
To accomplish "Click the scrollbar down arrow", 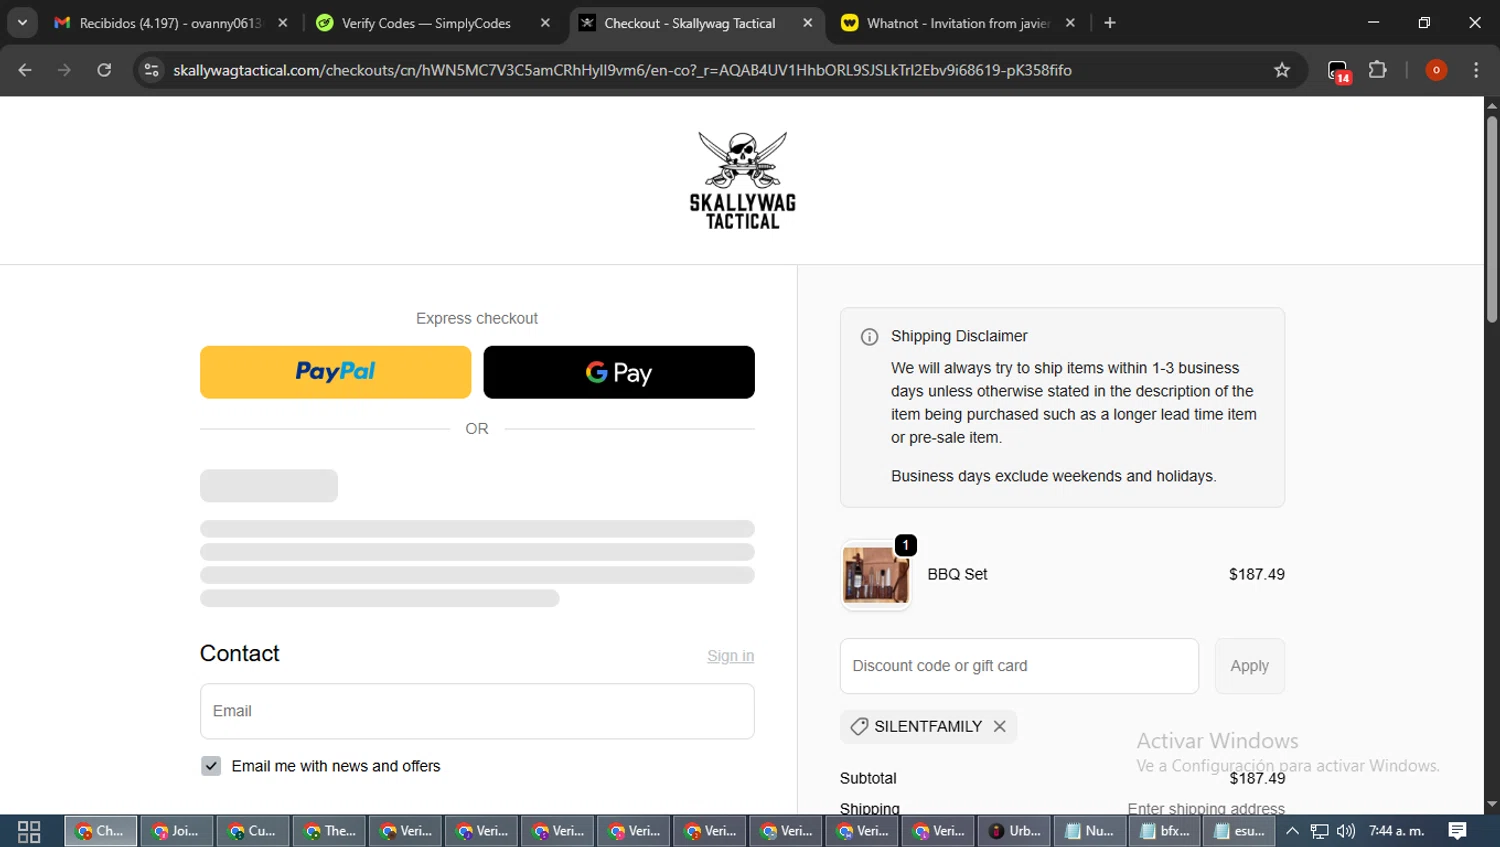I will coord(1492,804).
